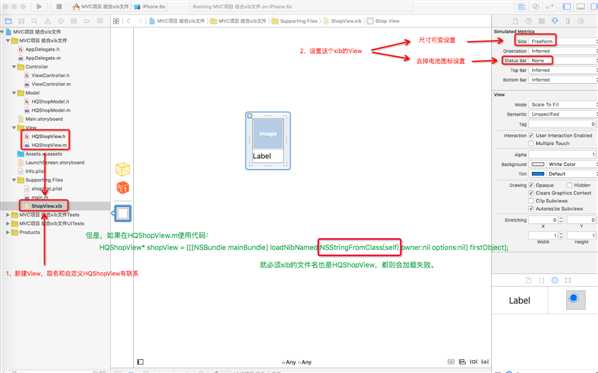The width and height of the screenshot is (598, 373).
Task: Open the Identity inspector tab
Action: click(x=542, y=21)
